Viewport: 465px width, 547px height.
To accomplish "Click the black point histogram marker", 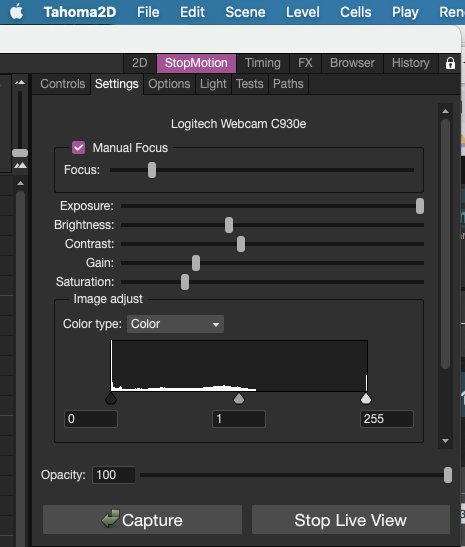I will [x=111, y=399].
